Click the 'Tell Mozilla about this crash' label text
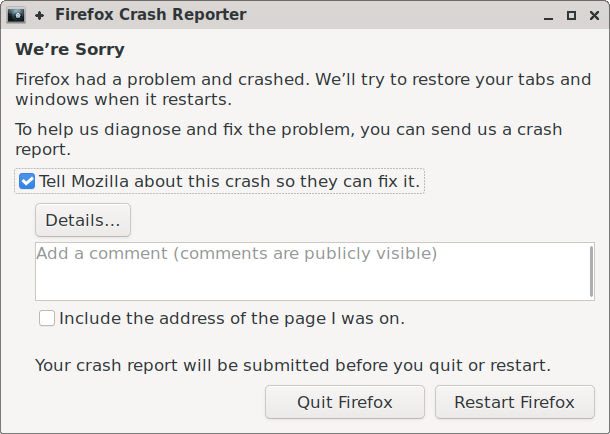610x434 pixels. tap(180, 181)
